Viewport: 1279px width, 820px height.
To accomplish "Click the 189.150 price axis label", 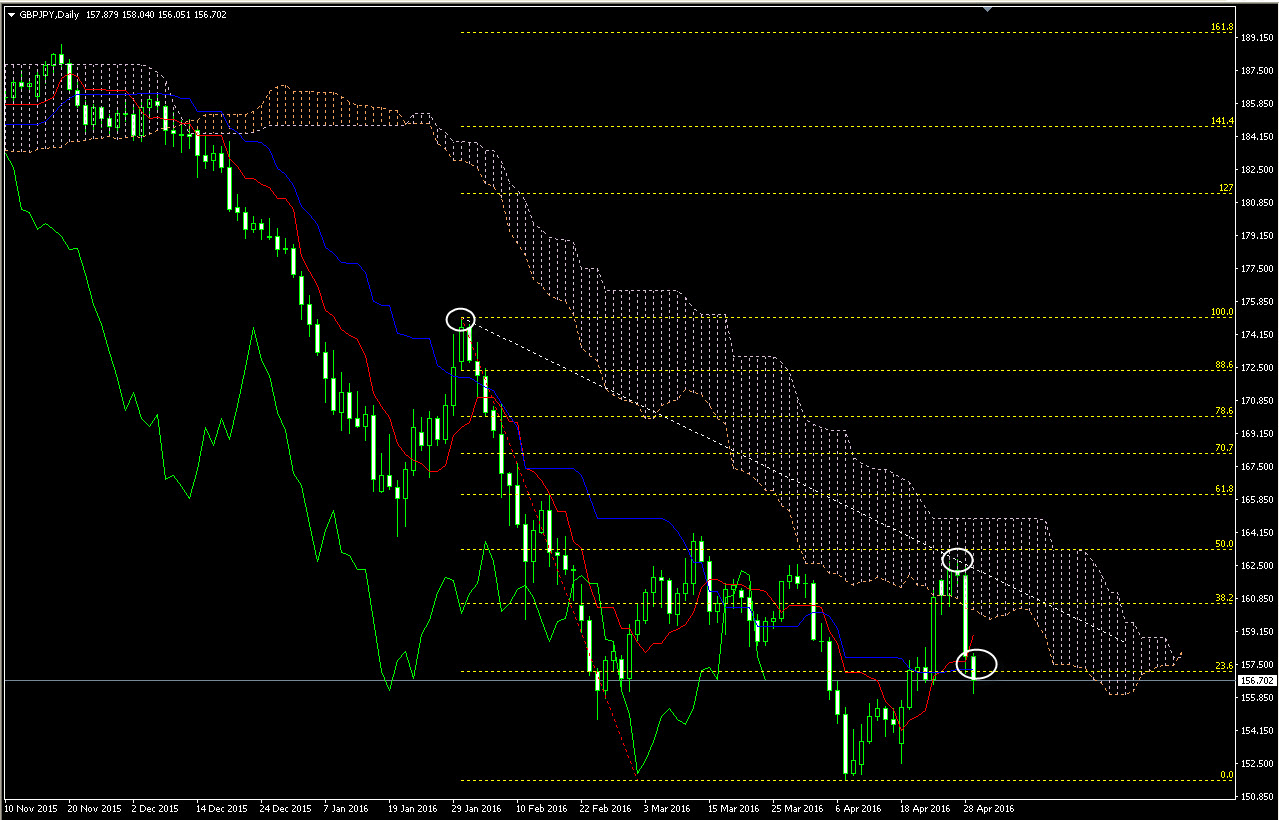I will (1257, 38).
